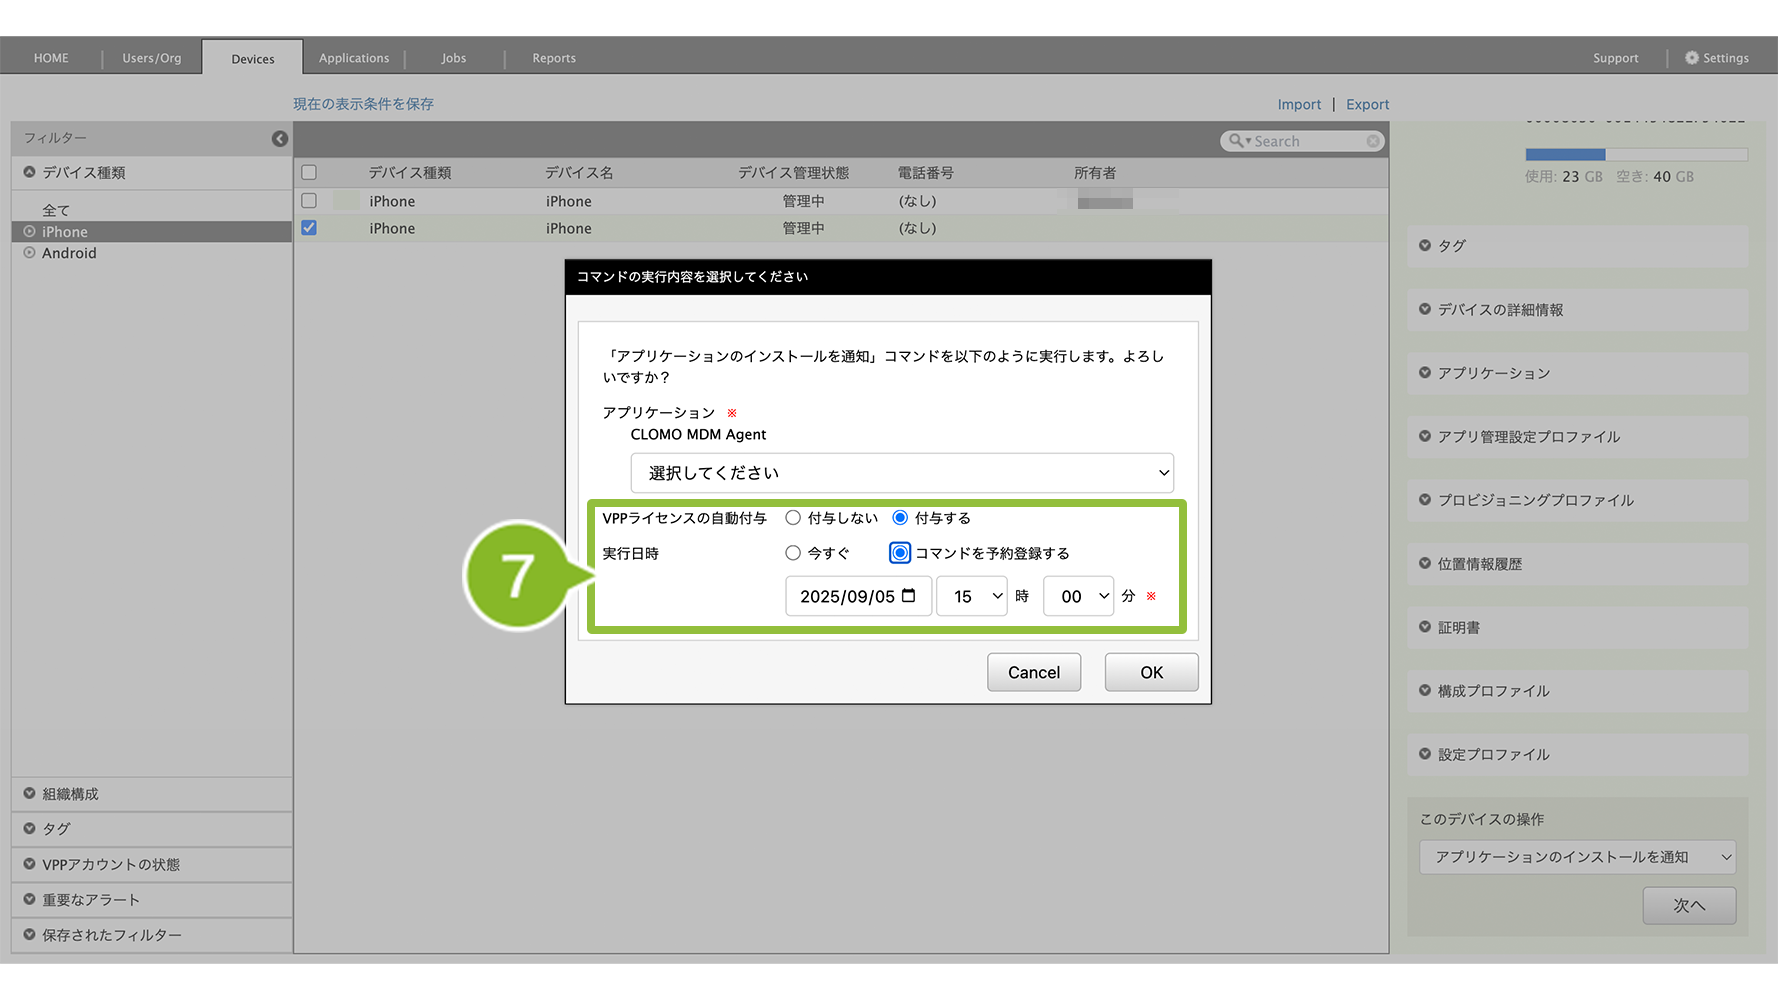Open the hour dropdown showing 15
Viewport: 1778px width, 1000px height.
point(971,596)
